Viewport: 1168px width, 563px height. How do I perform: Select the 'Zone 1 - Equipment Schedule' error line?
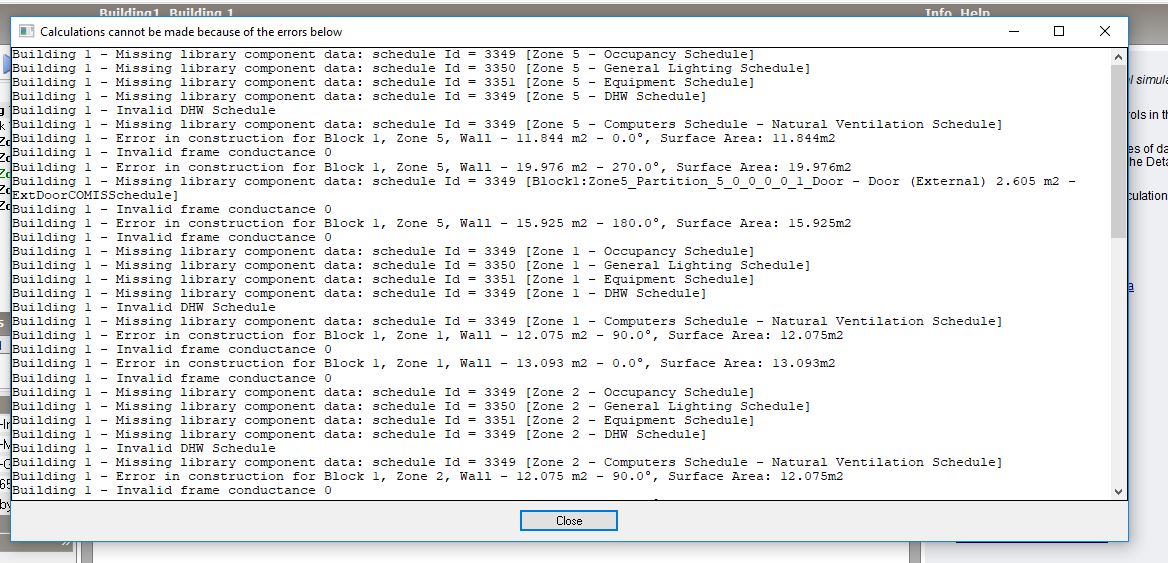(384, 280)
